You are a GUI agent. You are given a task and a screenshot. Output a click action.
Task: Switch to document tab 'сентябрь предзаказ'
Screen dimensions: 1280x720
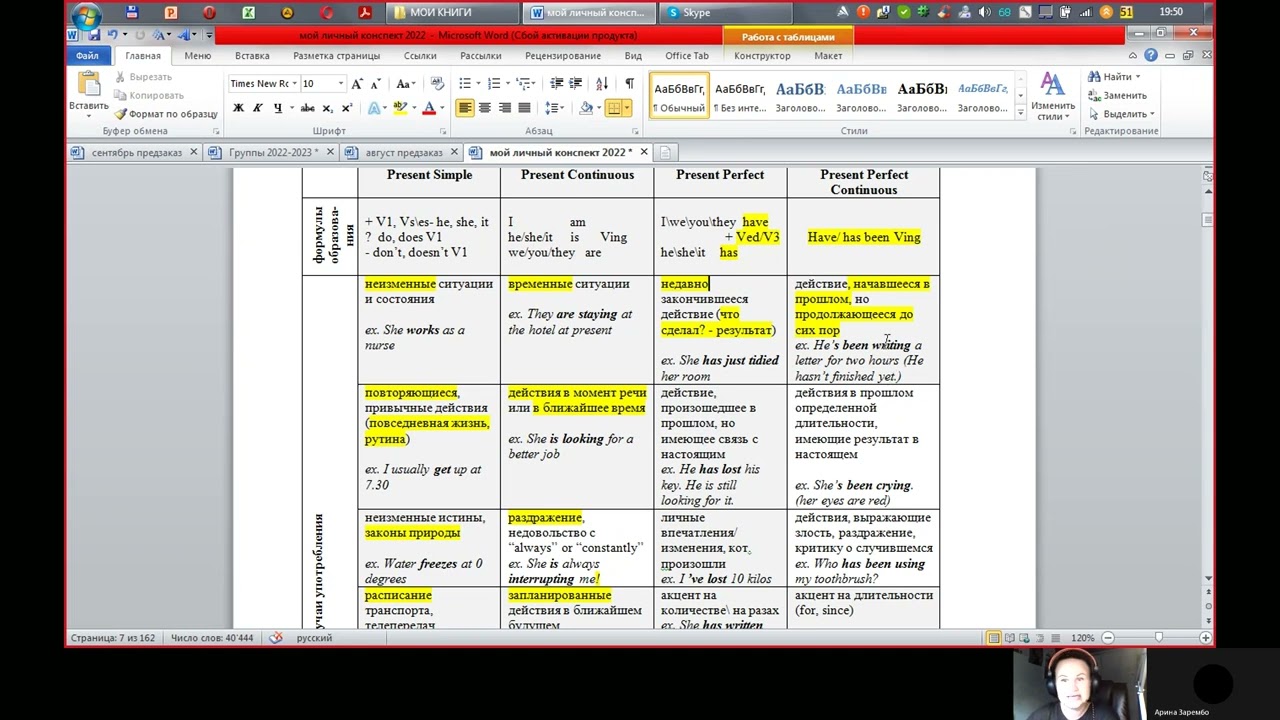click(136, 152)
